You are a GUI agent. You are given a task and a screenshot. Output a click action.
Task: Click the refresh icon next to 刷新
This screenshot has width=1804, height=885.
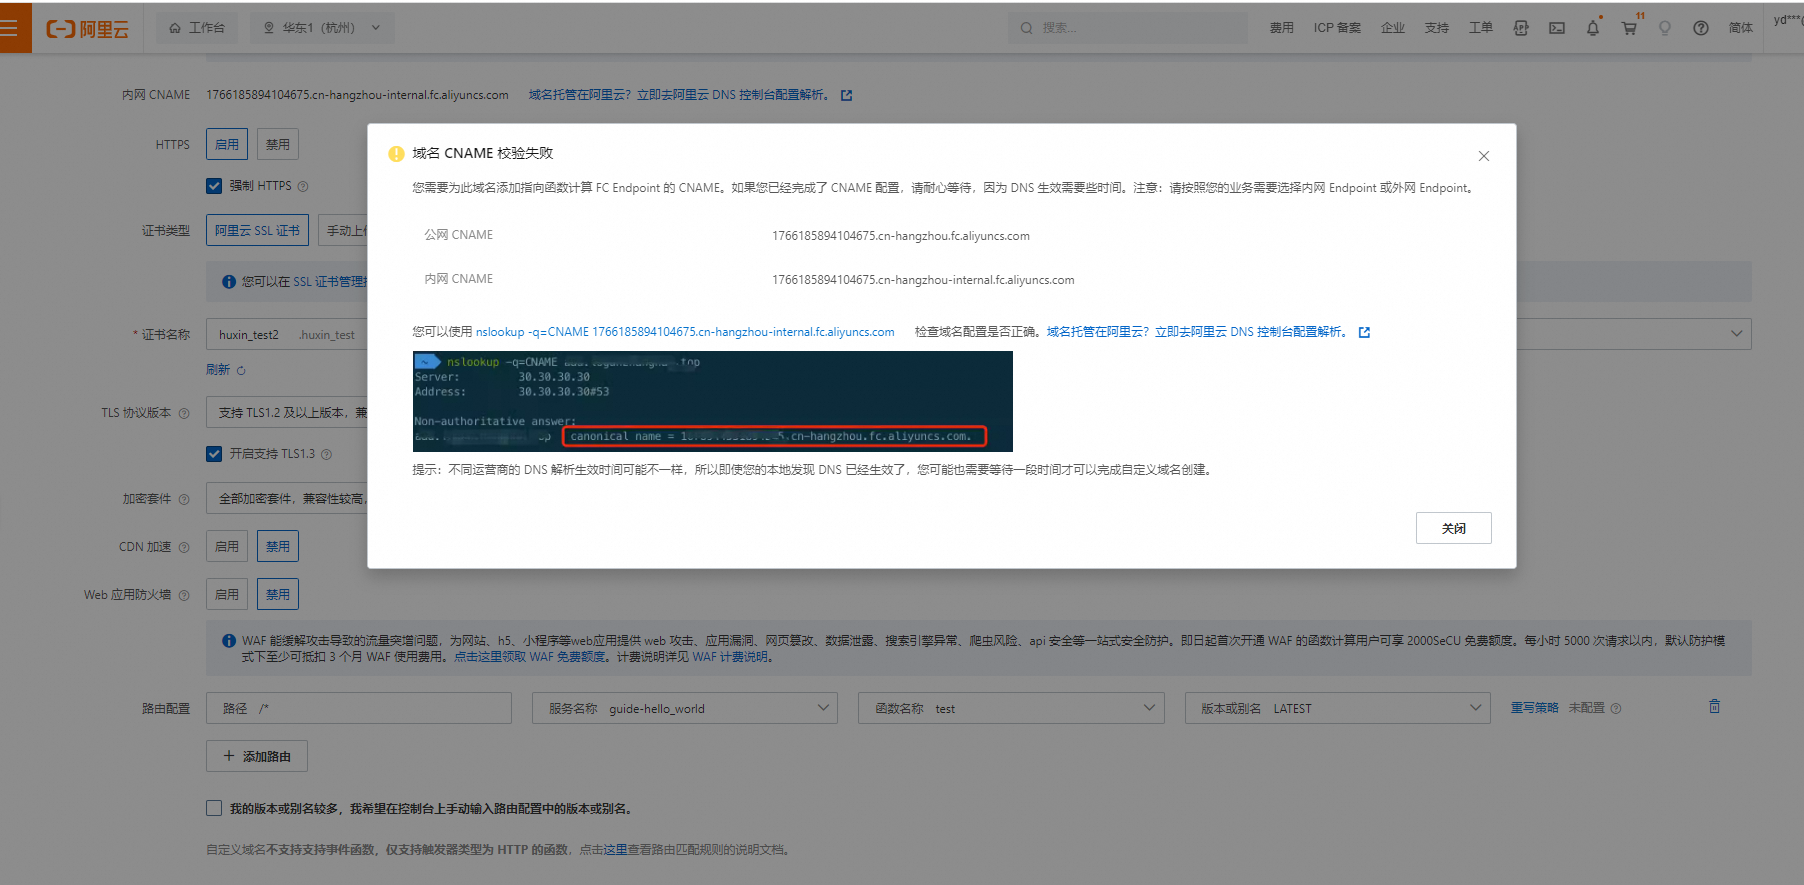click(x=241, y=370)
